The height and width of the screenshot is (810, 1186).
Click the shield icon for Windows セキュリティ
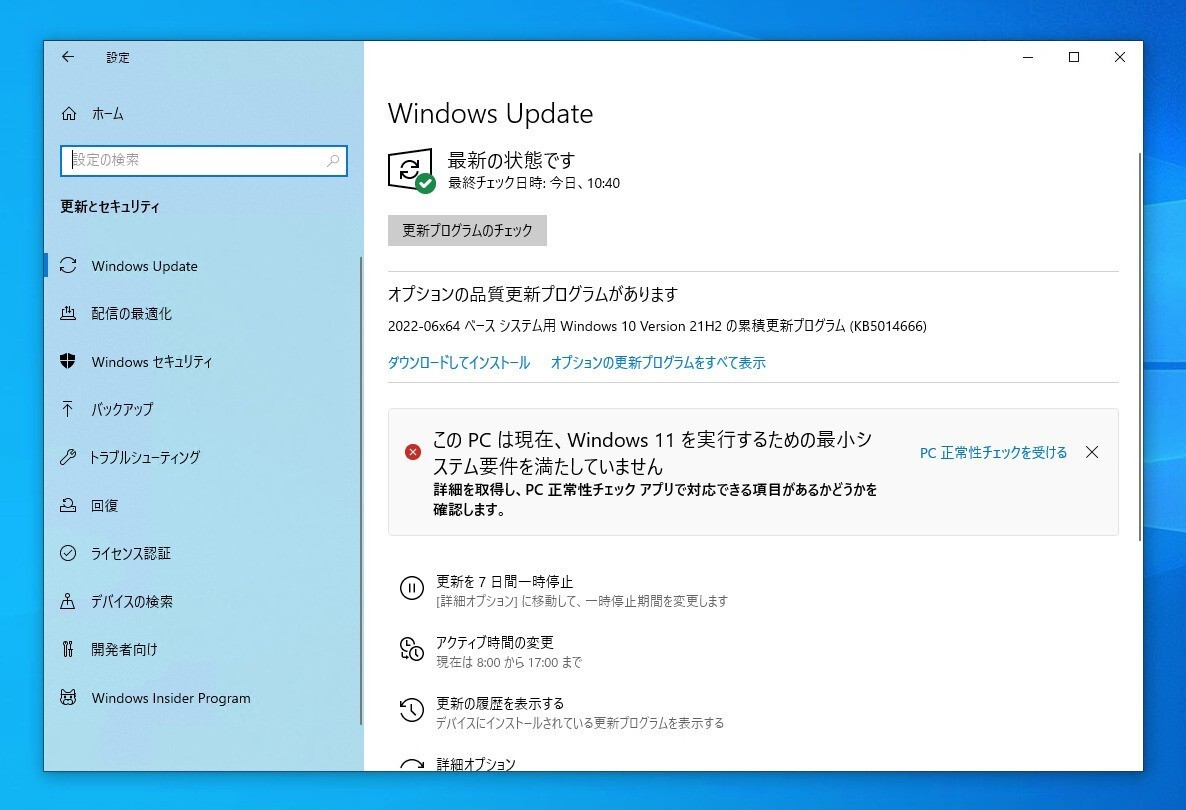point(68,361)
